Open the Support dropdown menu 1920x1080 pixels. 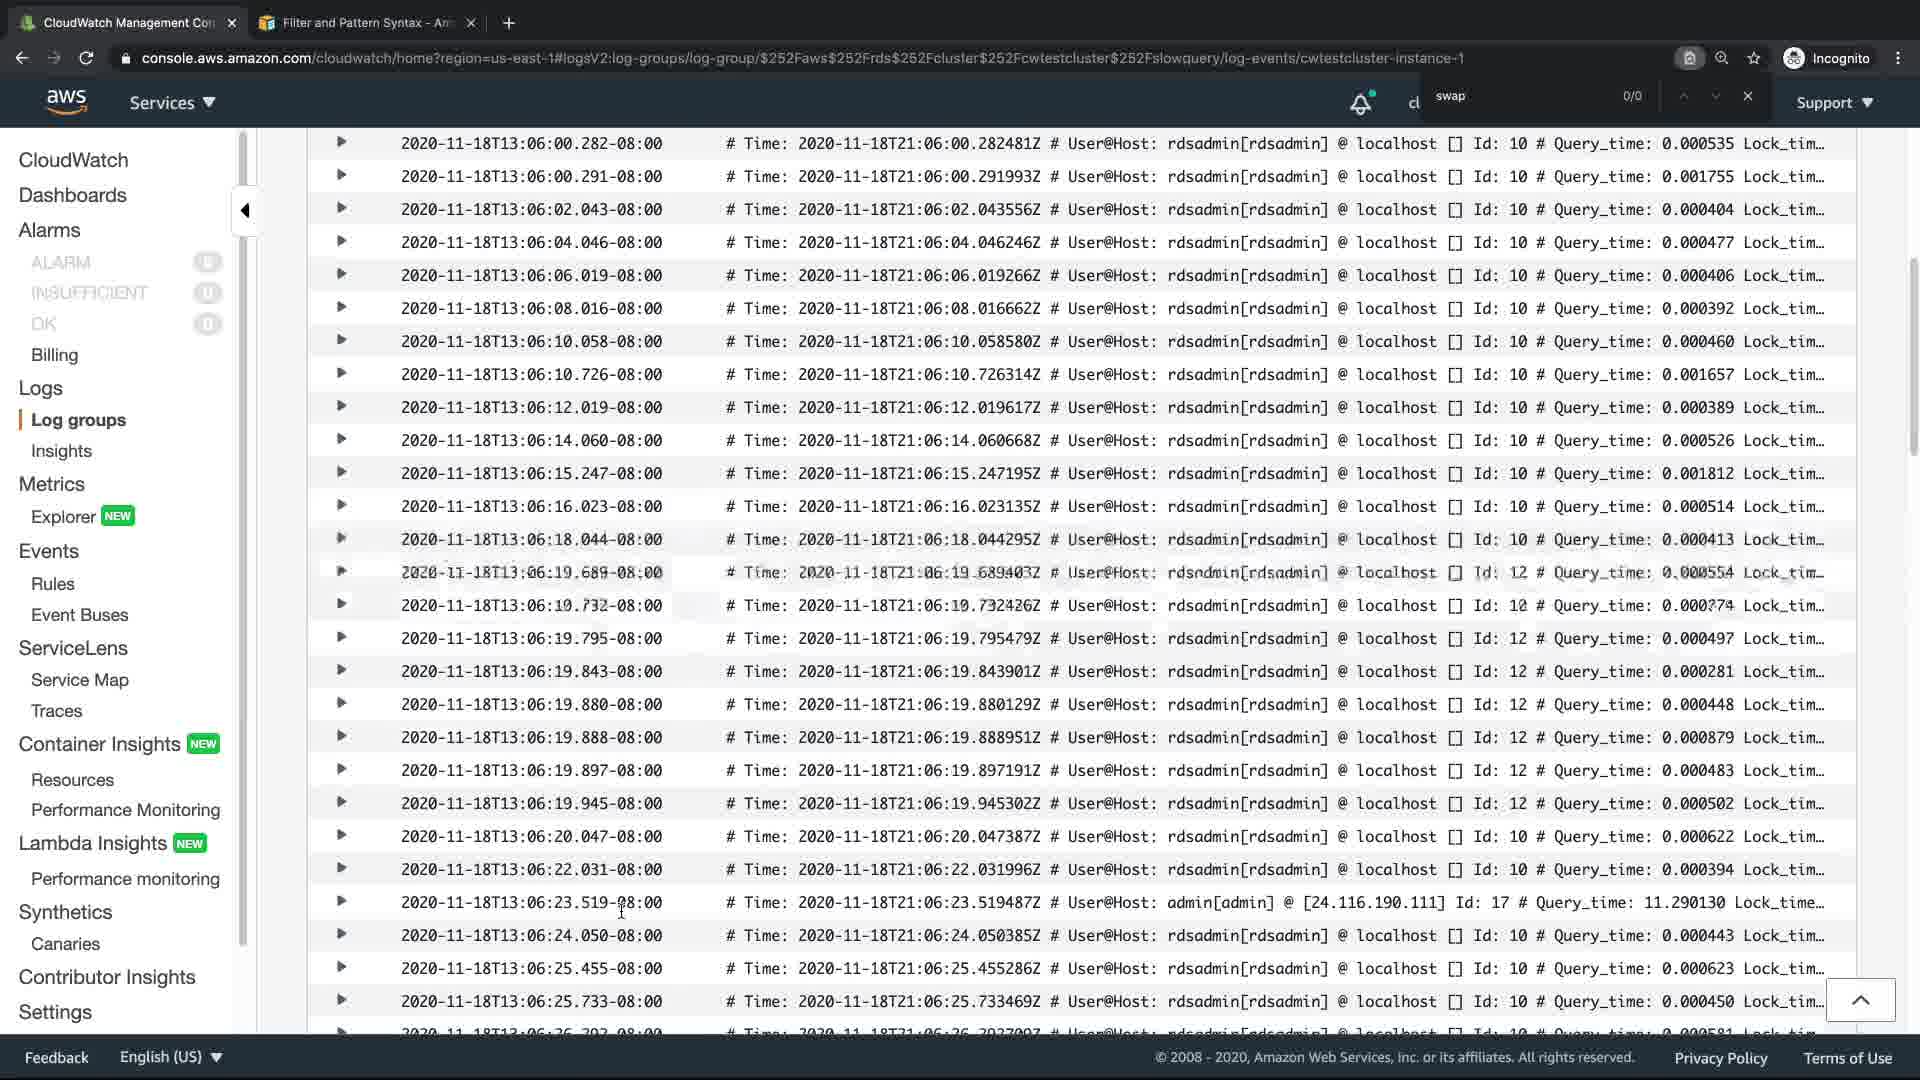pyautogui.click(x=1834, y=103)
